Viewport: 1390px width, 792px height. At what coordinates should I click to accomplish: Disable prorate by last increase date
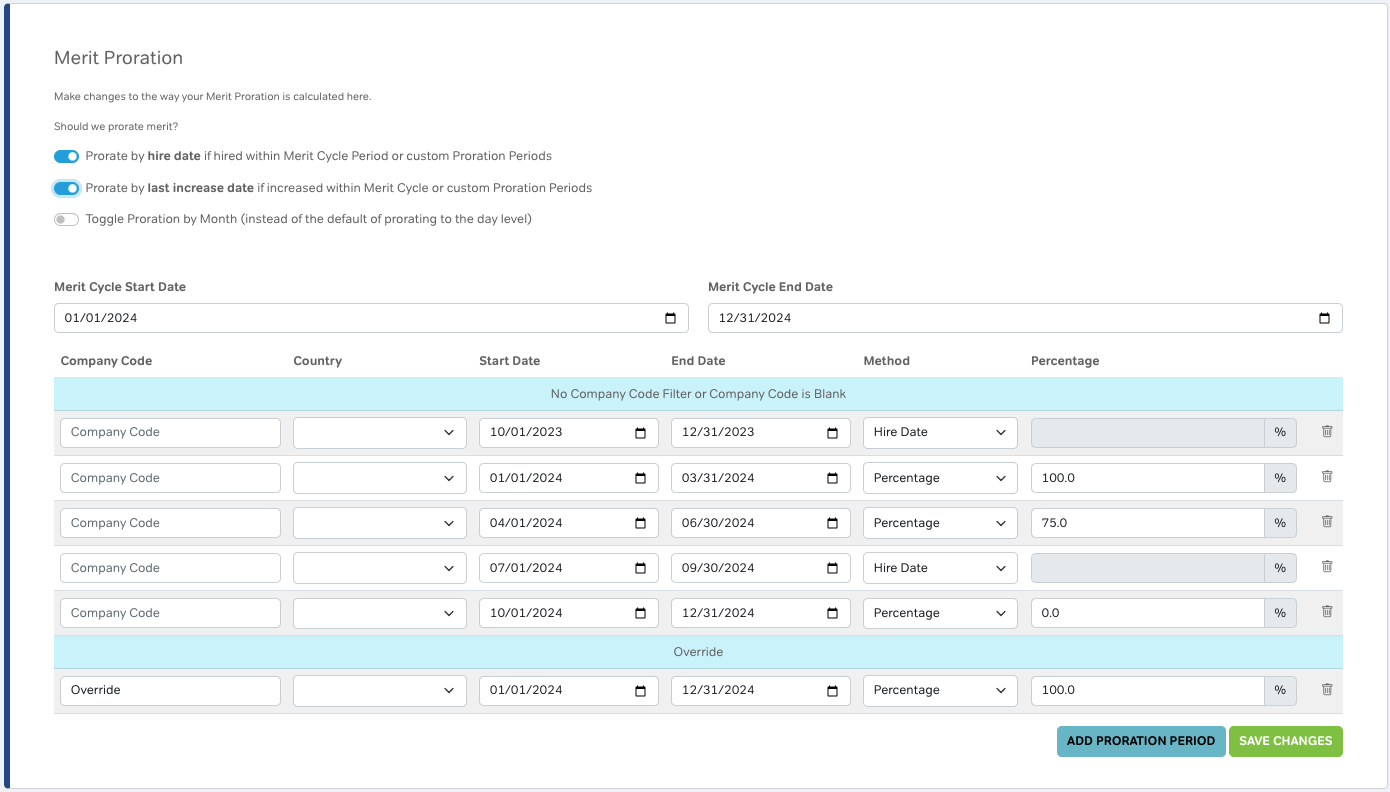(x=67, y=188)
